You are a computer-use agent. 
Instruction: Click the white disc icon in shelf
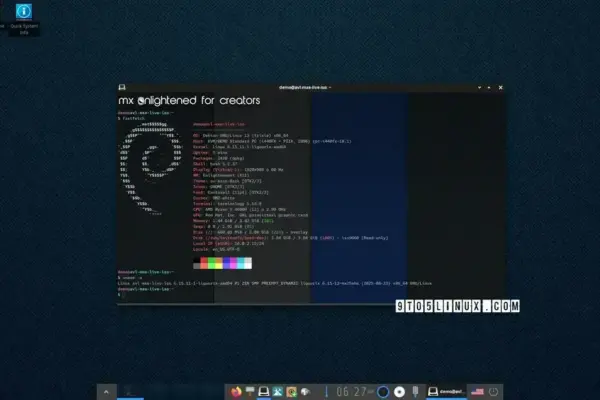pos(399,392)
